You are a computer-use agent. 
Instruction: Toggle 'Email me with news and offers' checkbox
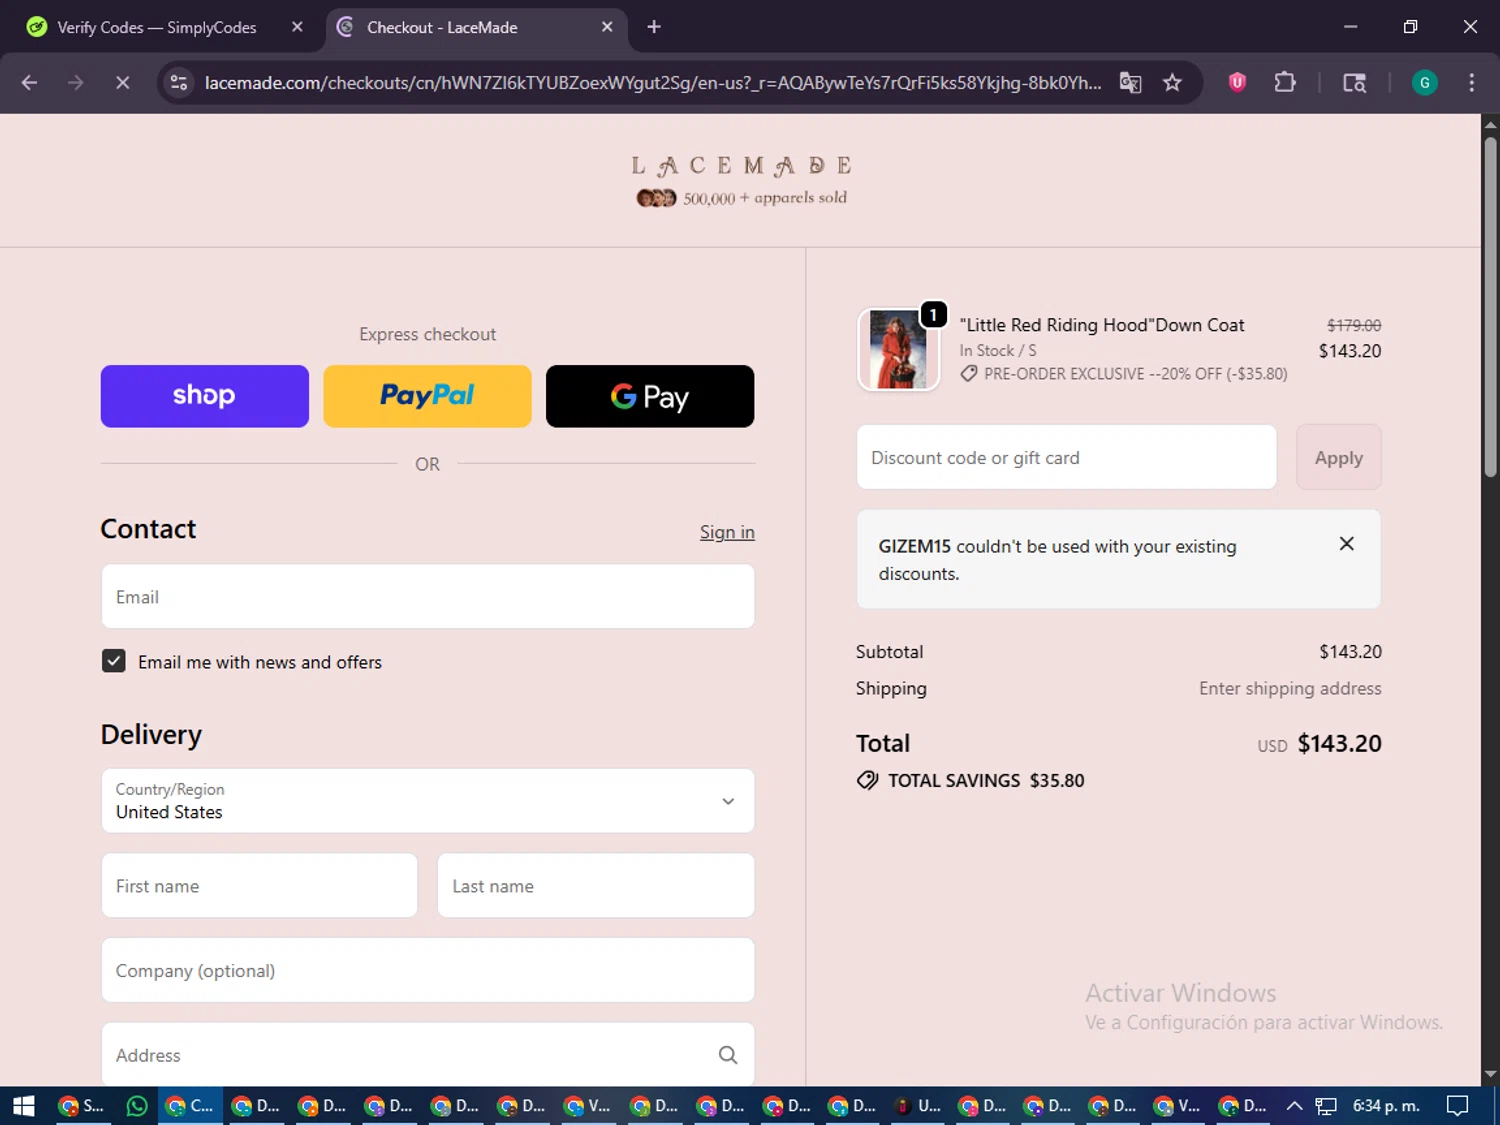[114, 661]
